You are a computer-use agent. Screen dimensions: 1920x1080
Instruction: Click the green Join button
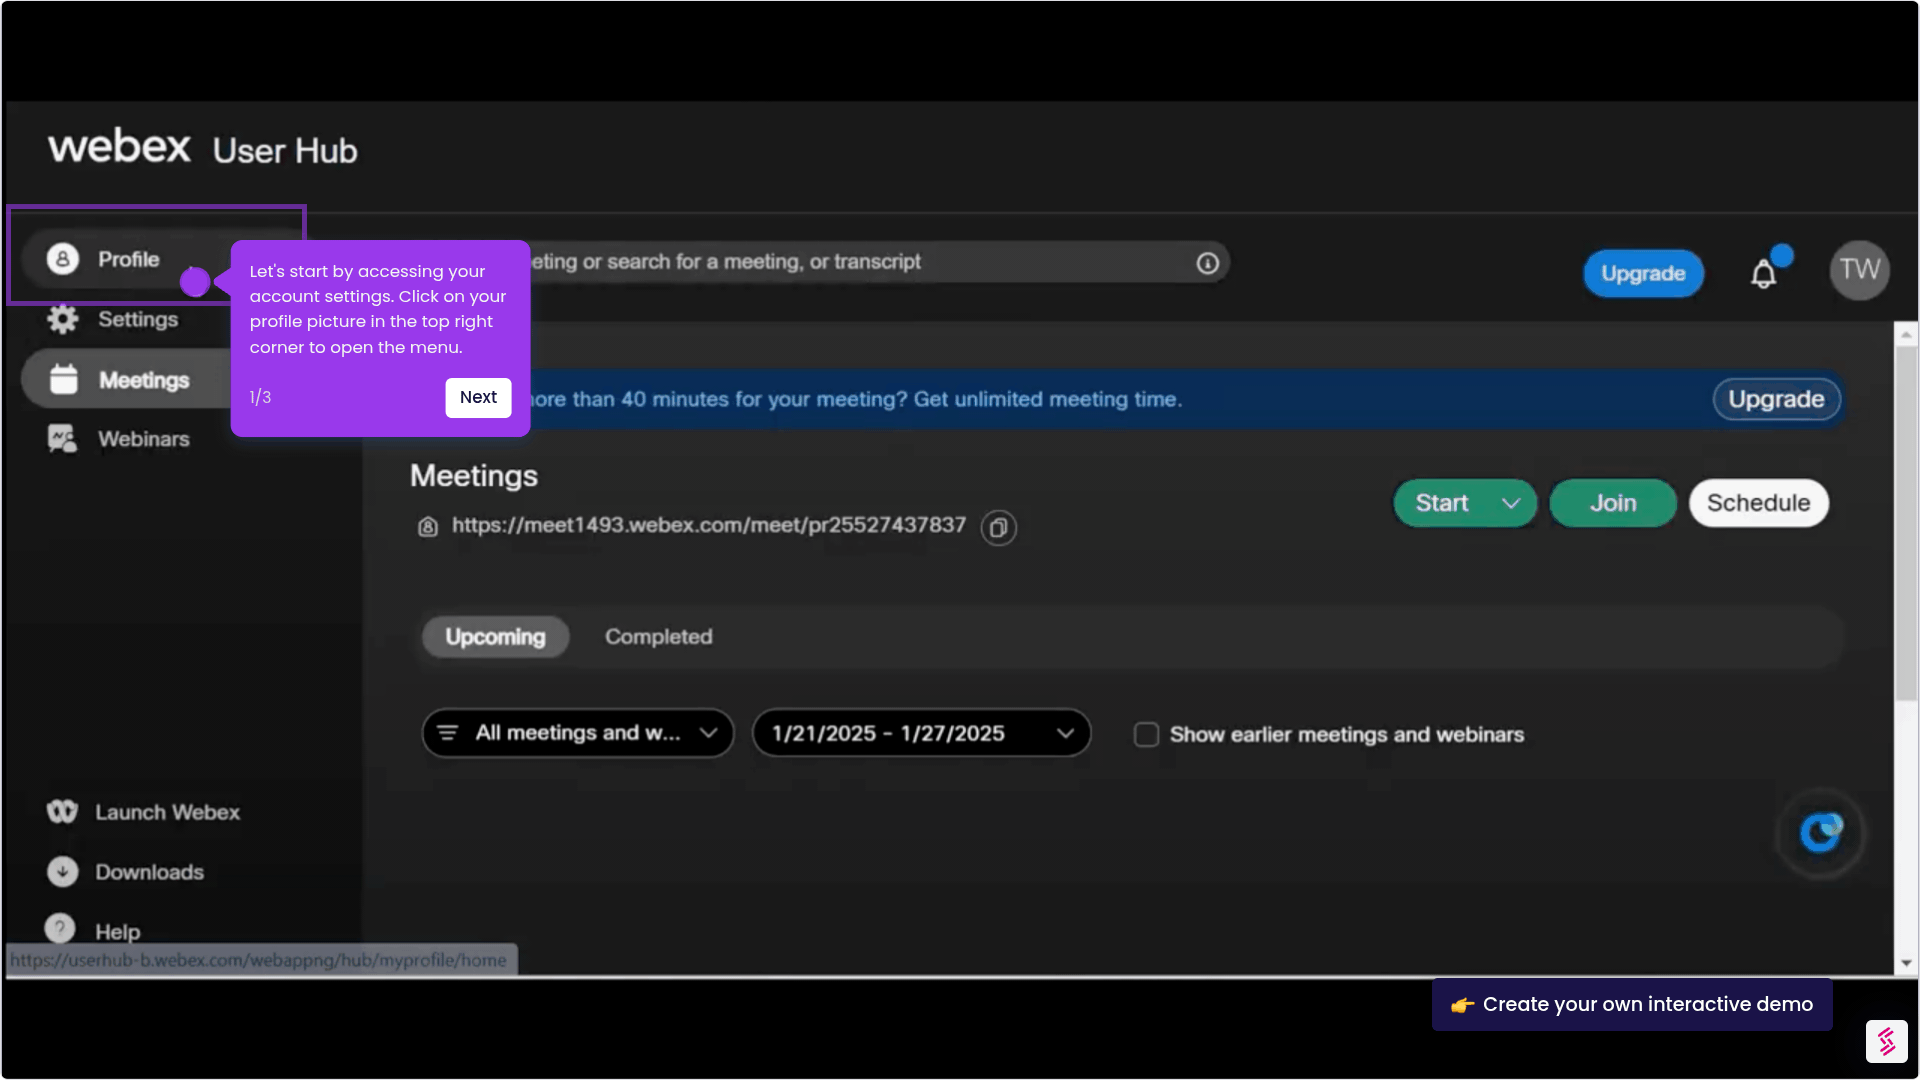pyautogui.click(x=1613, y=503)
